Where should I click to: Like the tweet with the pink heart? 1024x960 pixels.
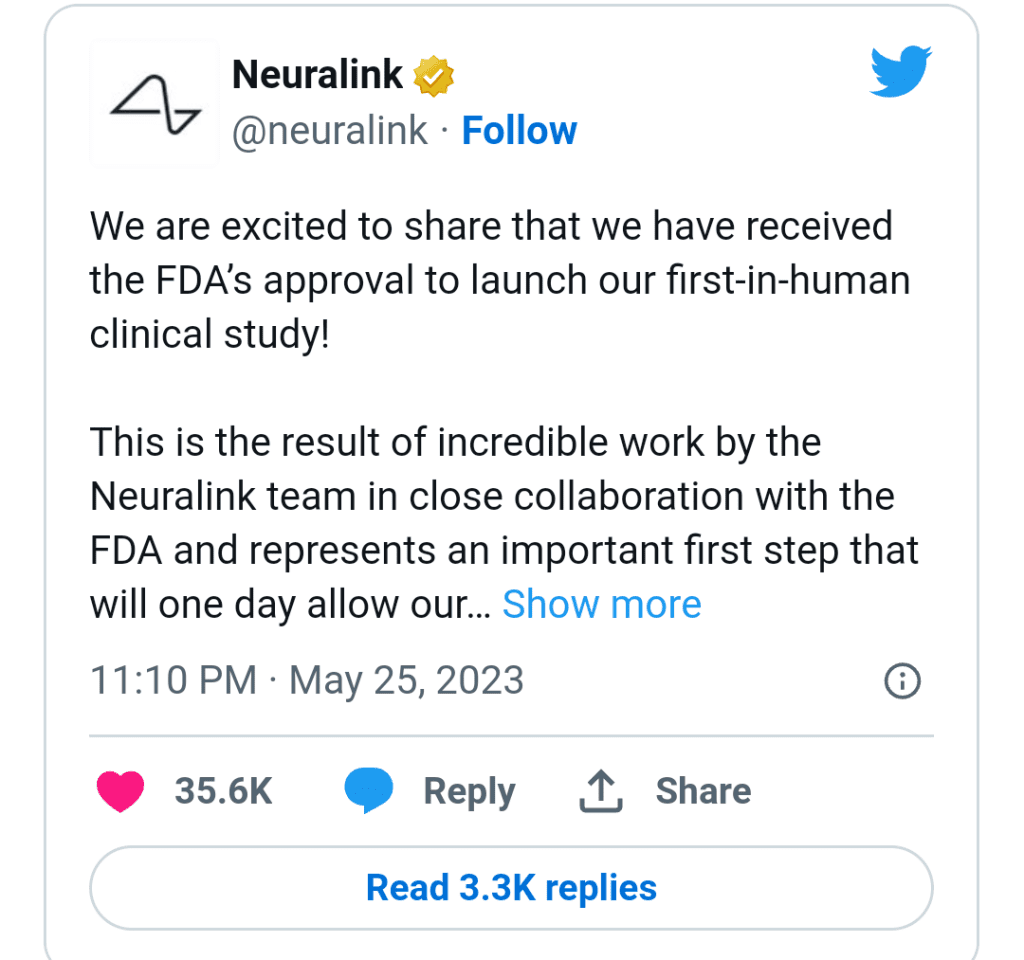[x=120, y=791]
